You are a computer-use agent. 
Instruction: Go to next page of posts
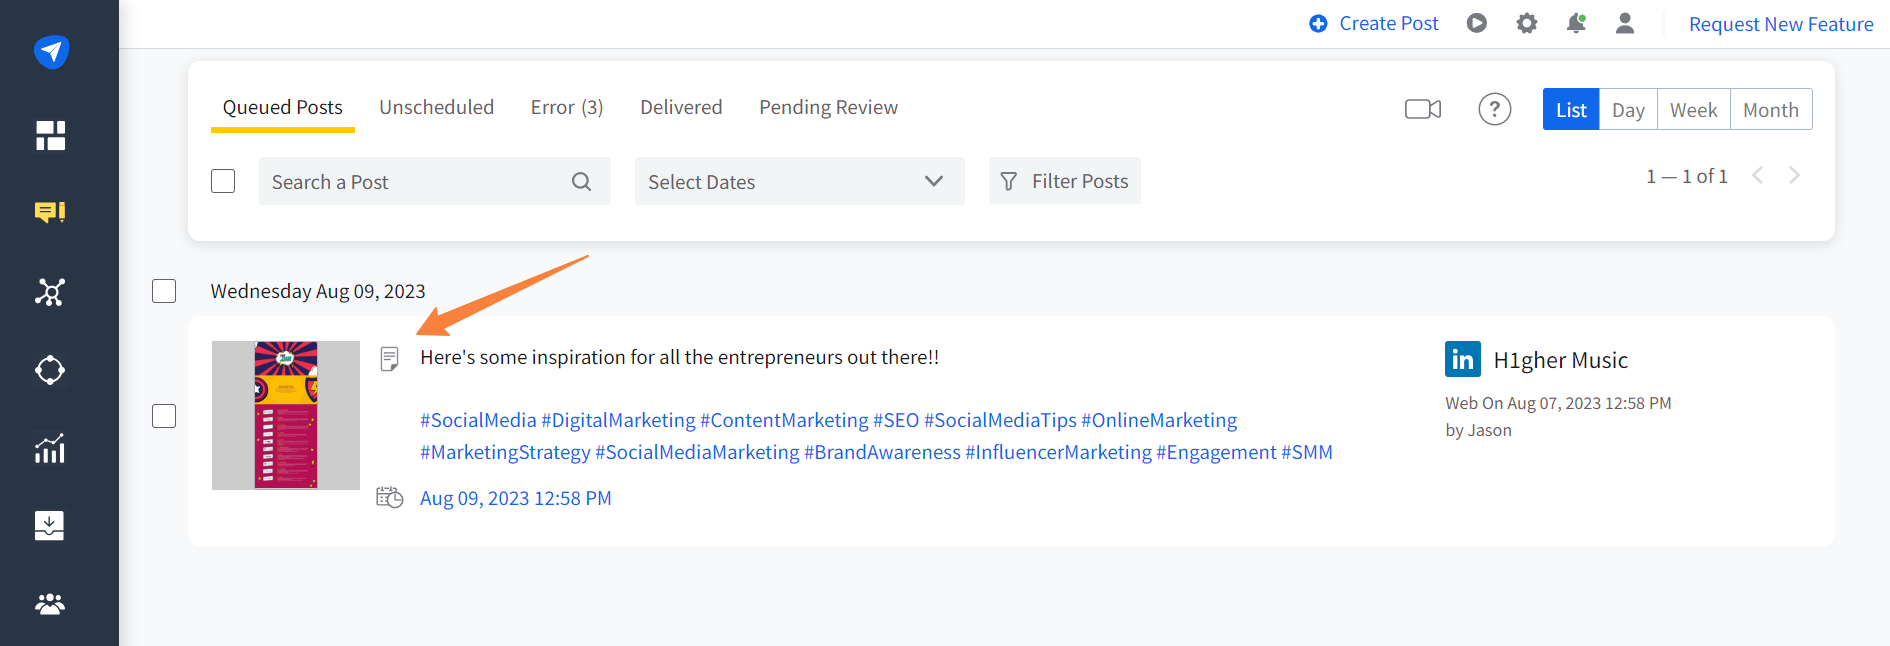pyautogui.click(x=1794, y=176)
